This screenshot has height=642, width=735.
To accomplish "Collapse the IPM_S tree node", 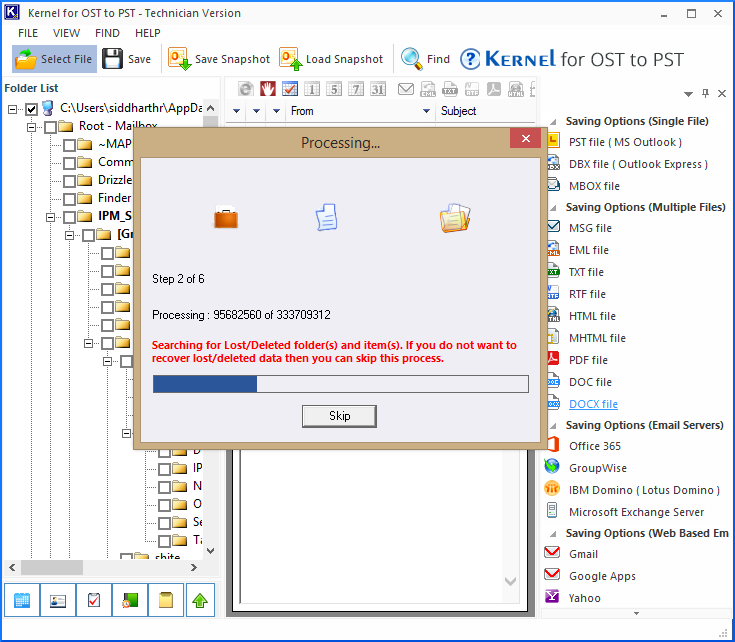I will click(50, 217).
